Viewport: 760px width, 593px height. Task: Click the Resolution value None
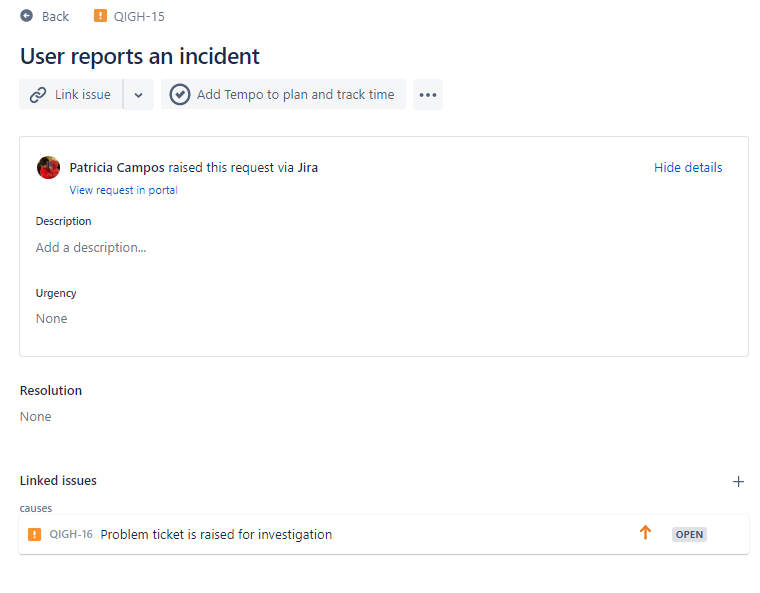coord(35,417)
